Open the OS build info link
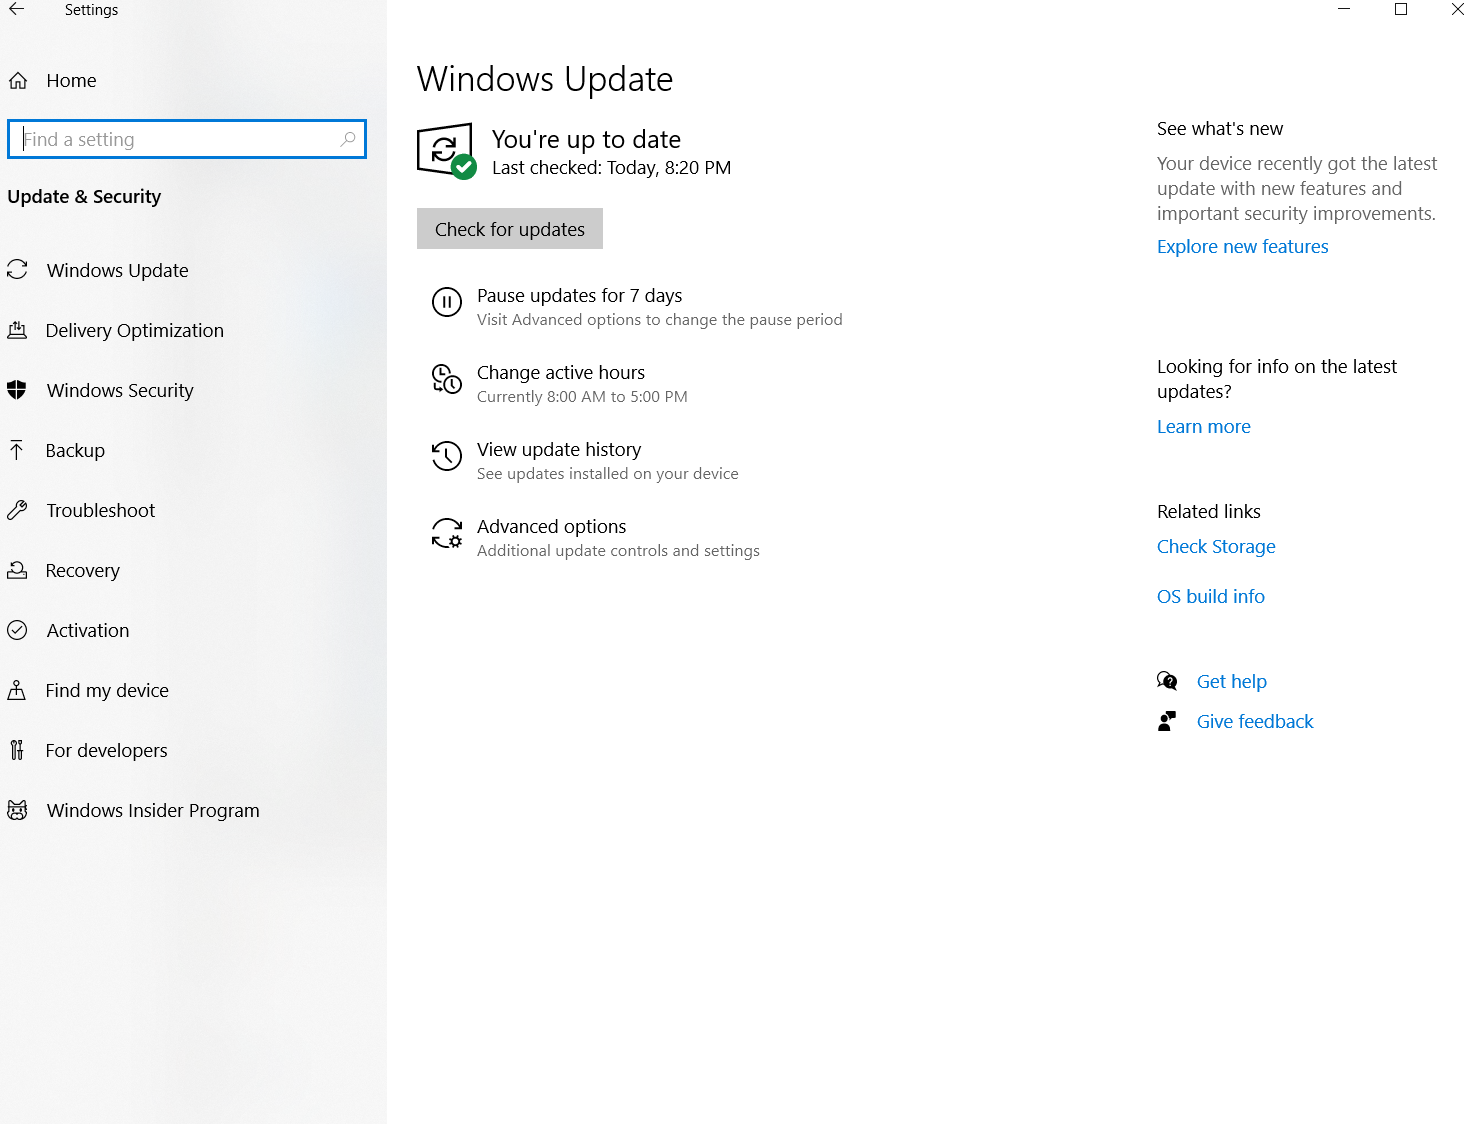The height and width of the screenshot is (1124, 1484). coord(1211,597)
